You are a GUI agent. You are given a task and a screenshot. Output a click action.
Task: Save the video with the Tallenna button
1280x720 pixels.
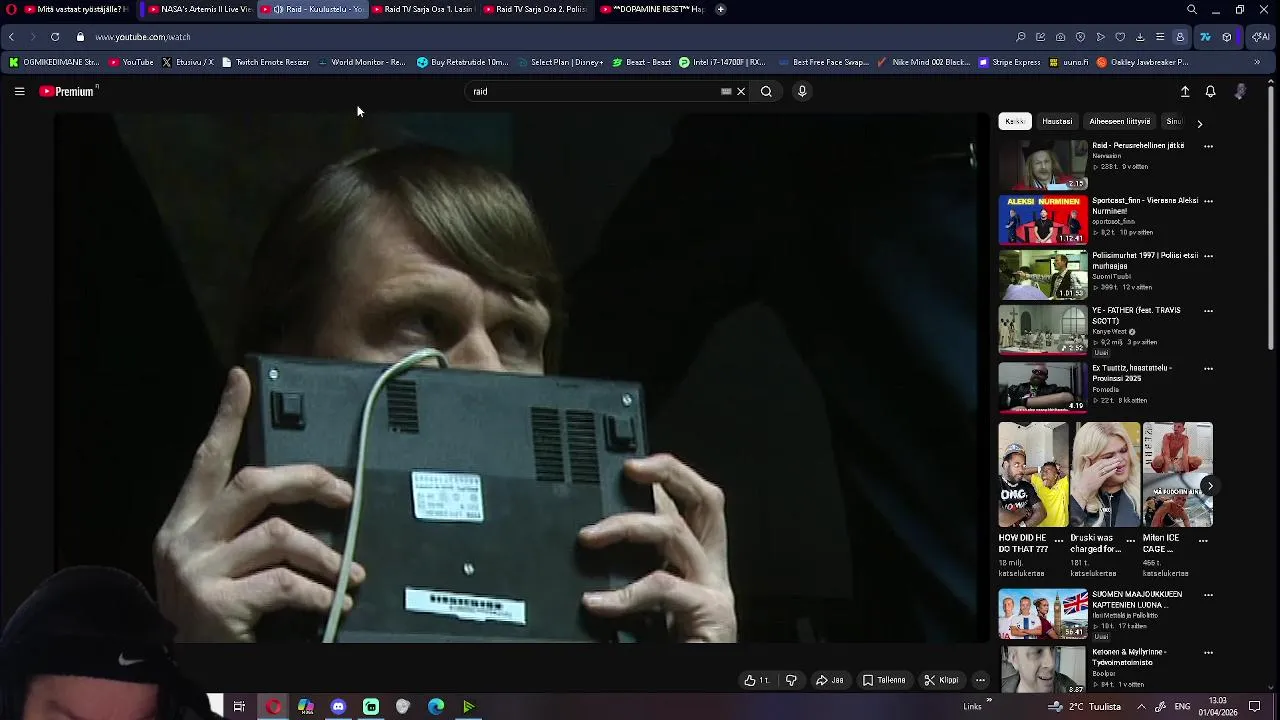pos(884,680)
